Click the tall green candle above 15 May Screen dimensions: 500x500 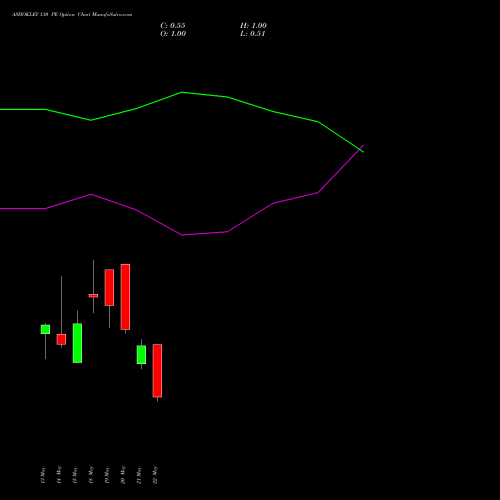tap(77, 343)
